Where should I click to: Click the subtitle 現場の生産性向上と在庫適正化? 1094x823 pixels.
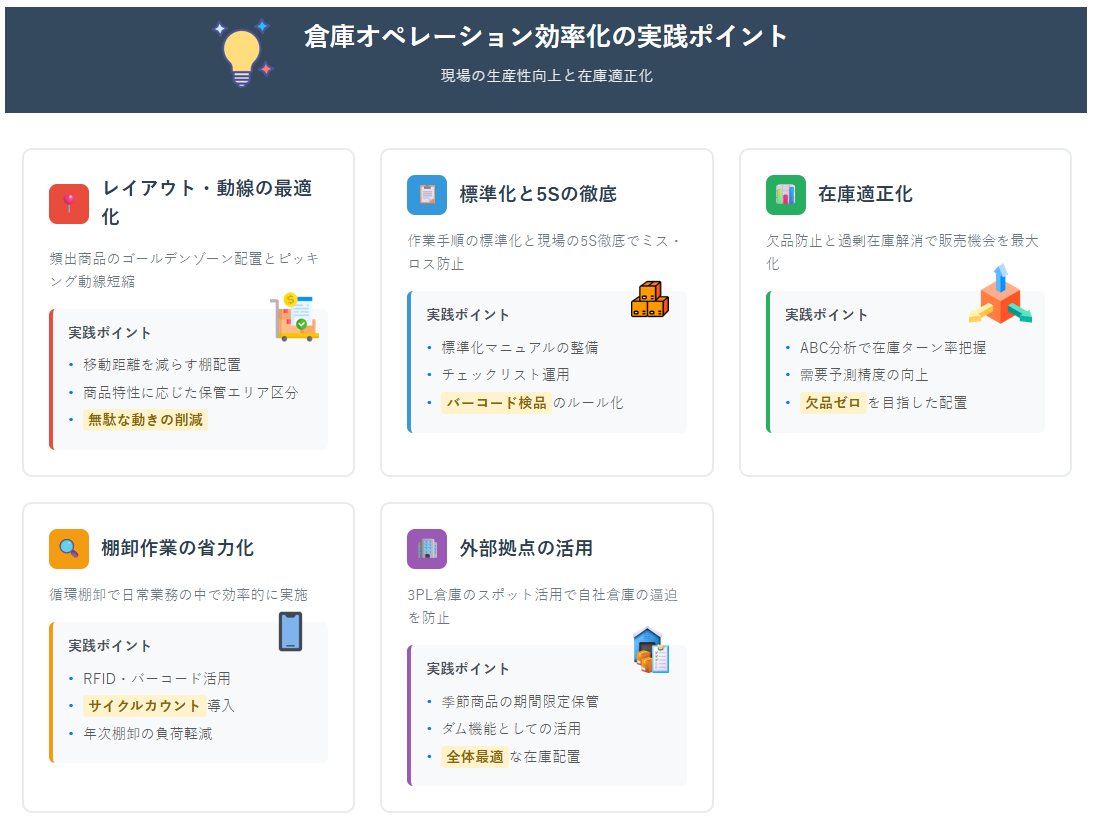546,76
